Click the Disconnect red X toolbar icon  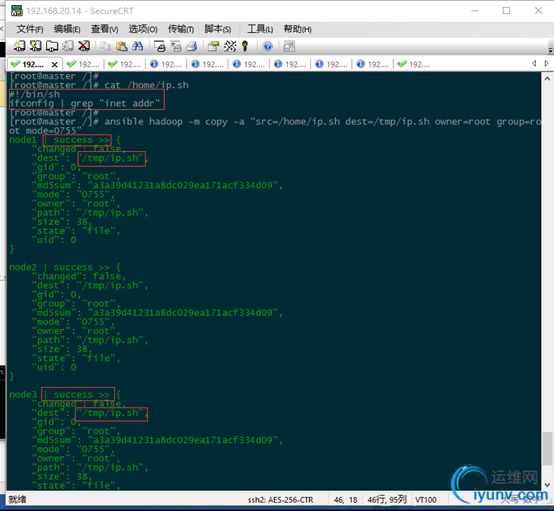click(84, 46)
